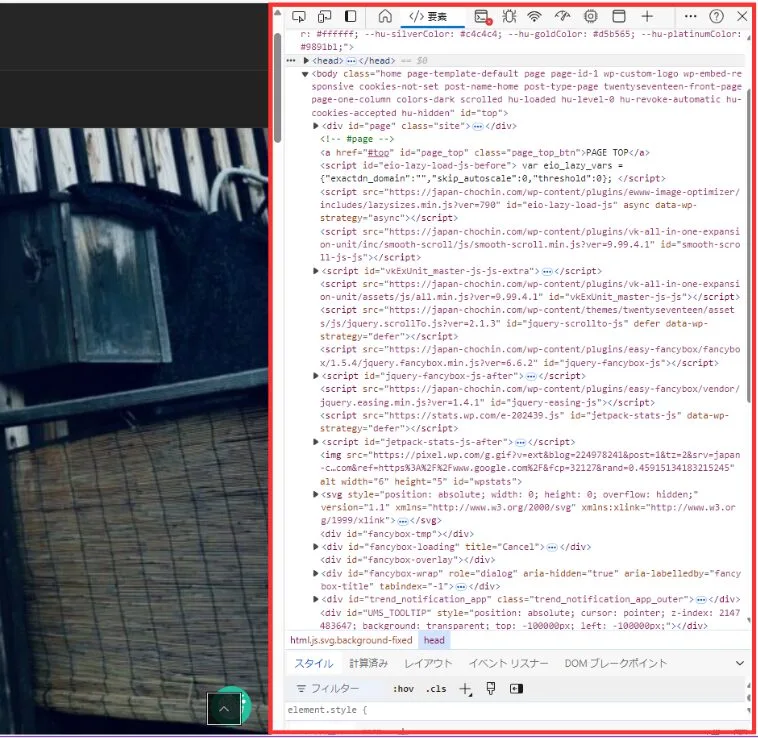Image resolution: width=758 pixels, height=738 pixels.
Task: Select the head breadcrumb item
Action: 434,640
